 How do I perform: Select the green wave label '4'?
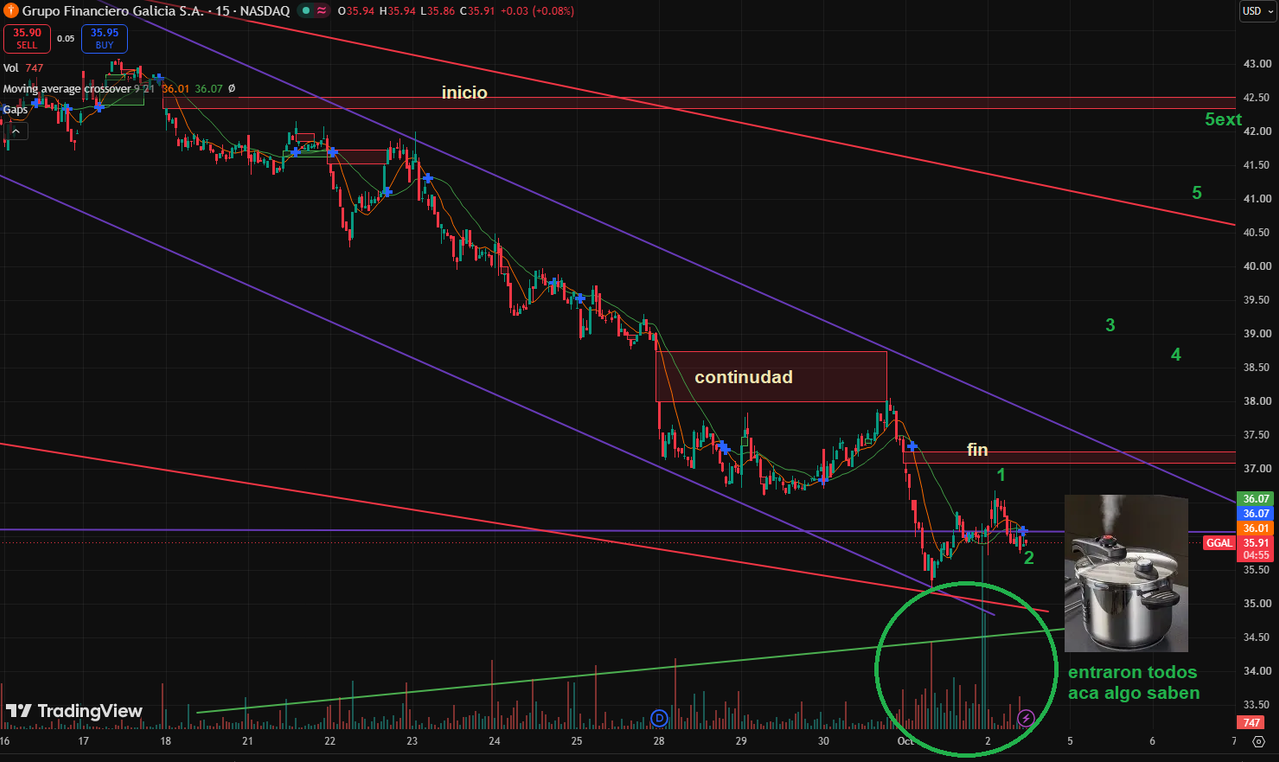click(1176, 354)
